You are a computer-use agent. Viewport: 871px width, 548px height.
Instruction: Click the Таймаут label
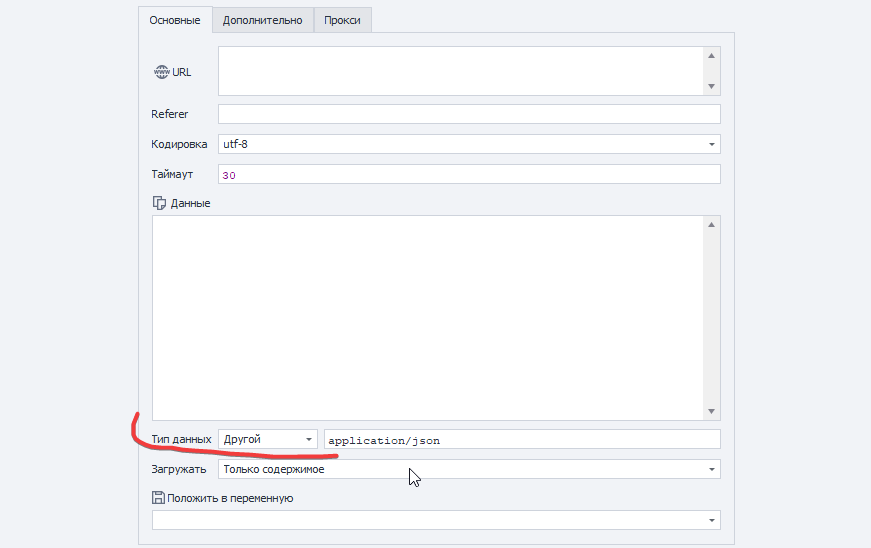(172, 174)
